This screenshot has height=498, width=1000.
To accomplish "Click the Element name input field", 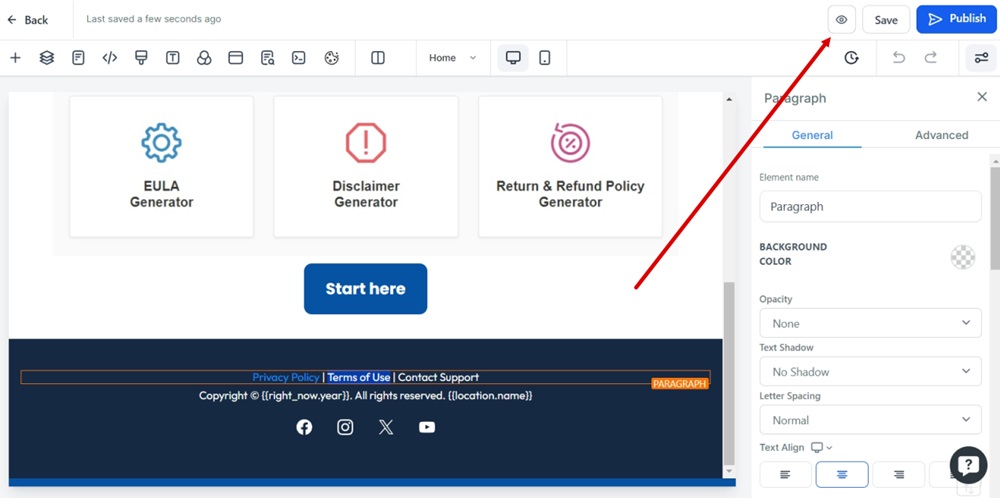I will point(871,207).
